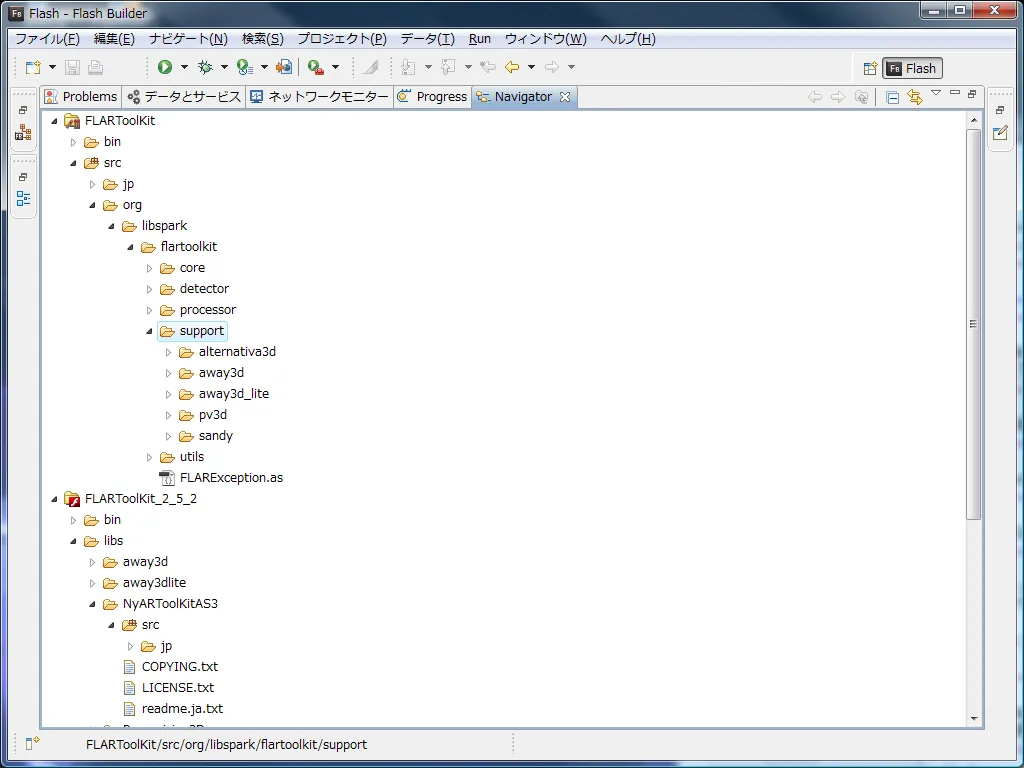Click the Debug bug icon
Viewport: 1024px width, 768px height.
[x=205, y=67]
